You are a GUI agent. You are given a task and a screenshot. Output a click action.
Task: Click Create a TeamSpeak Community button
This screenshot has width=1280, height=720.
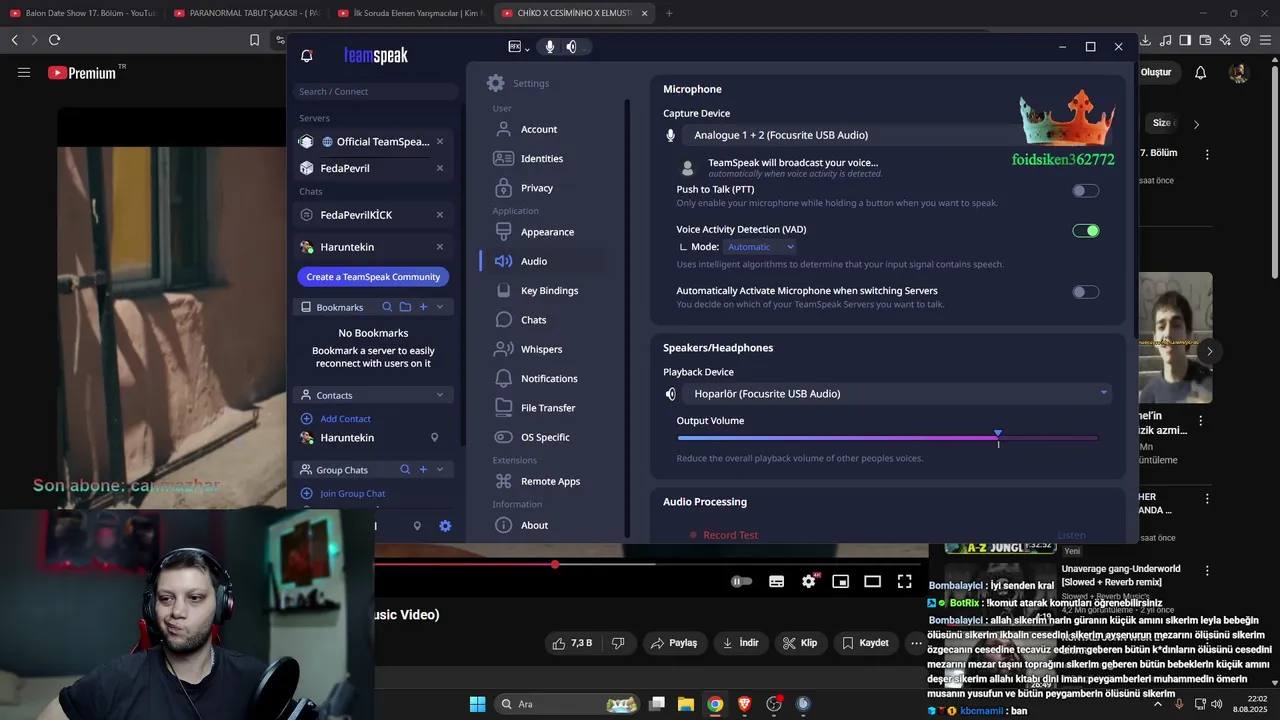373,277
